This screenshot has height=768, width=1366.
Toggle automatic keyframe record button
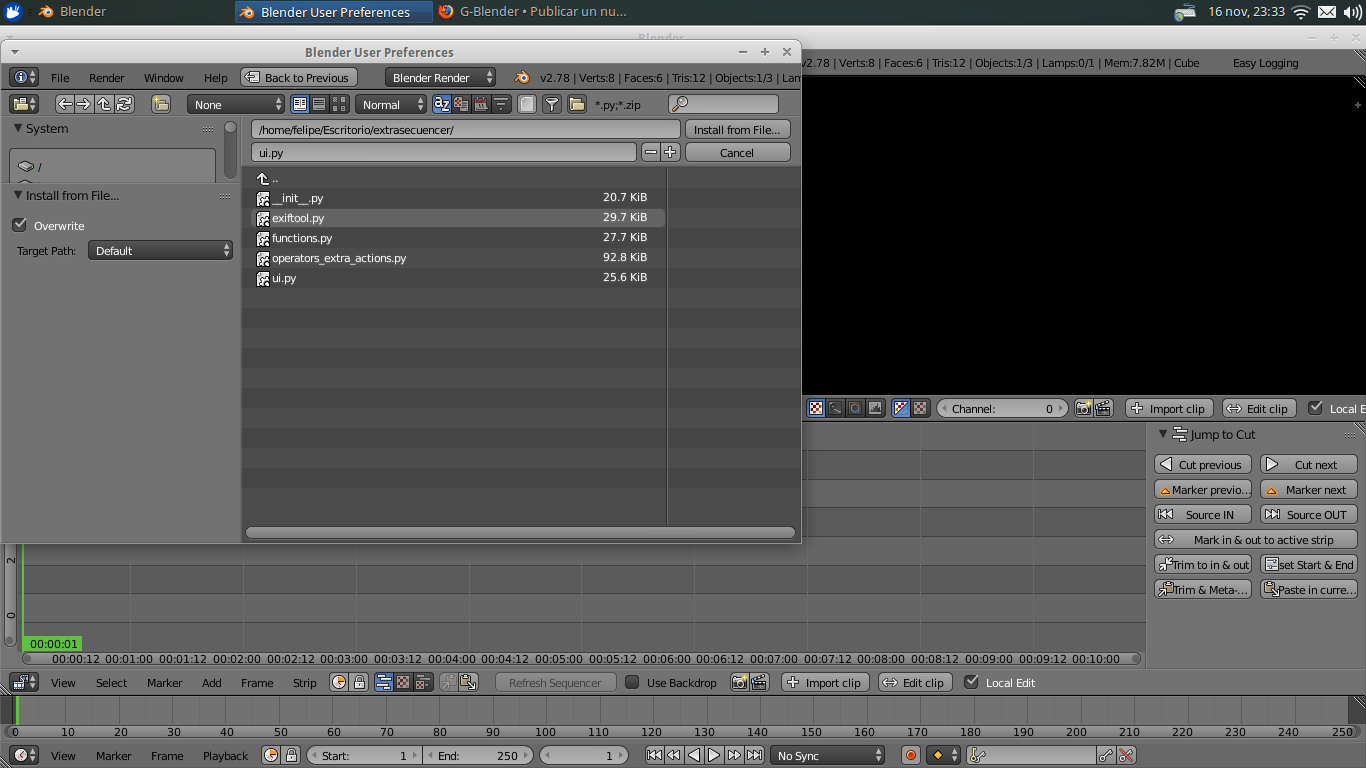click(910, 755)
